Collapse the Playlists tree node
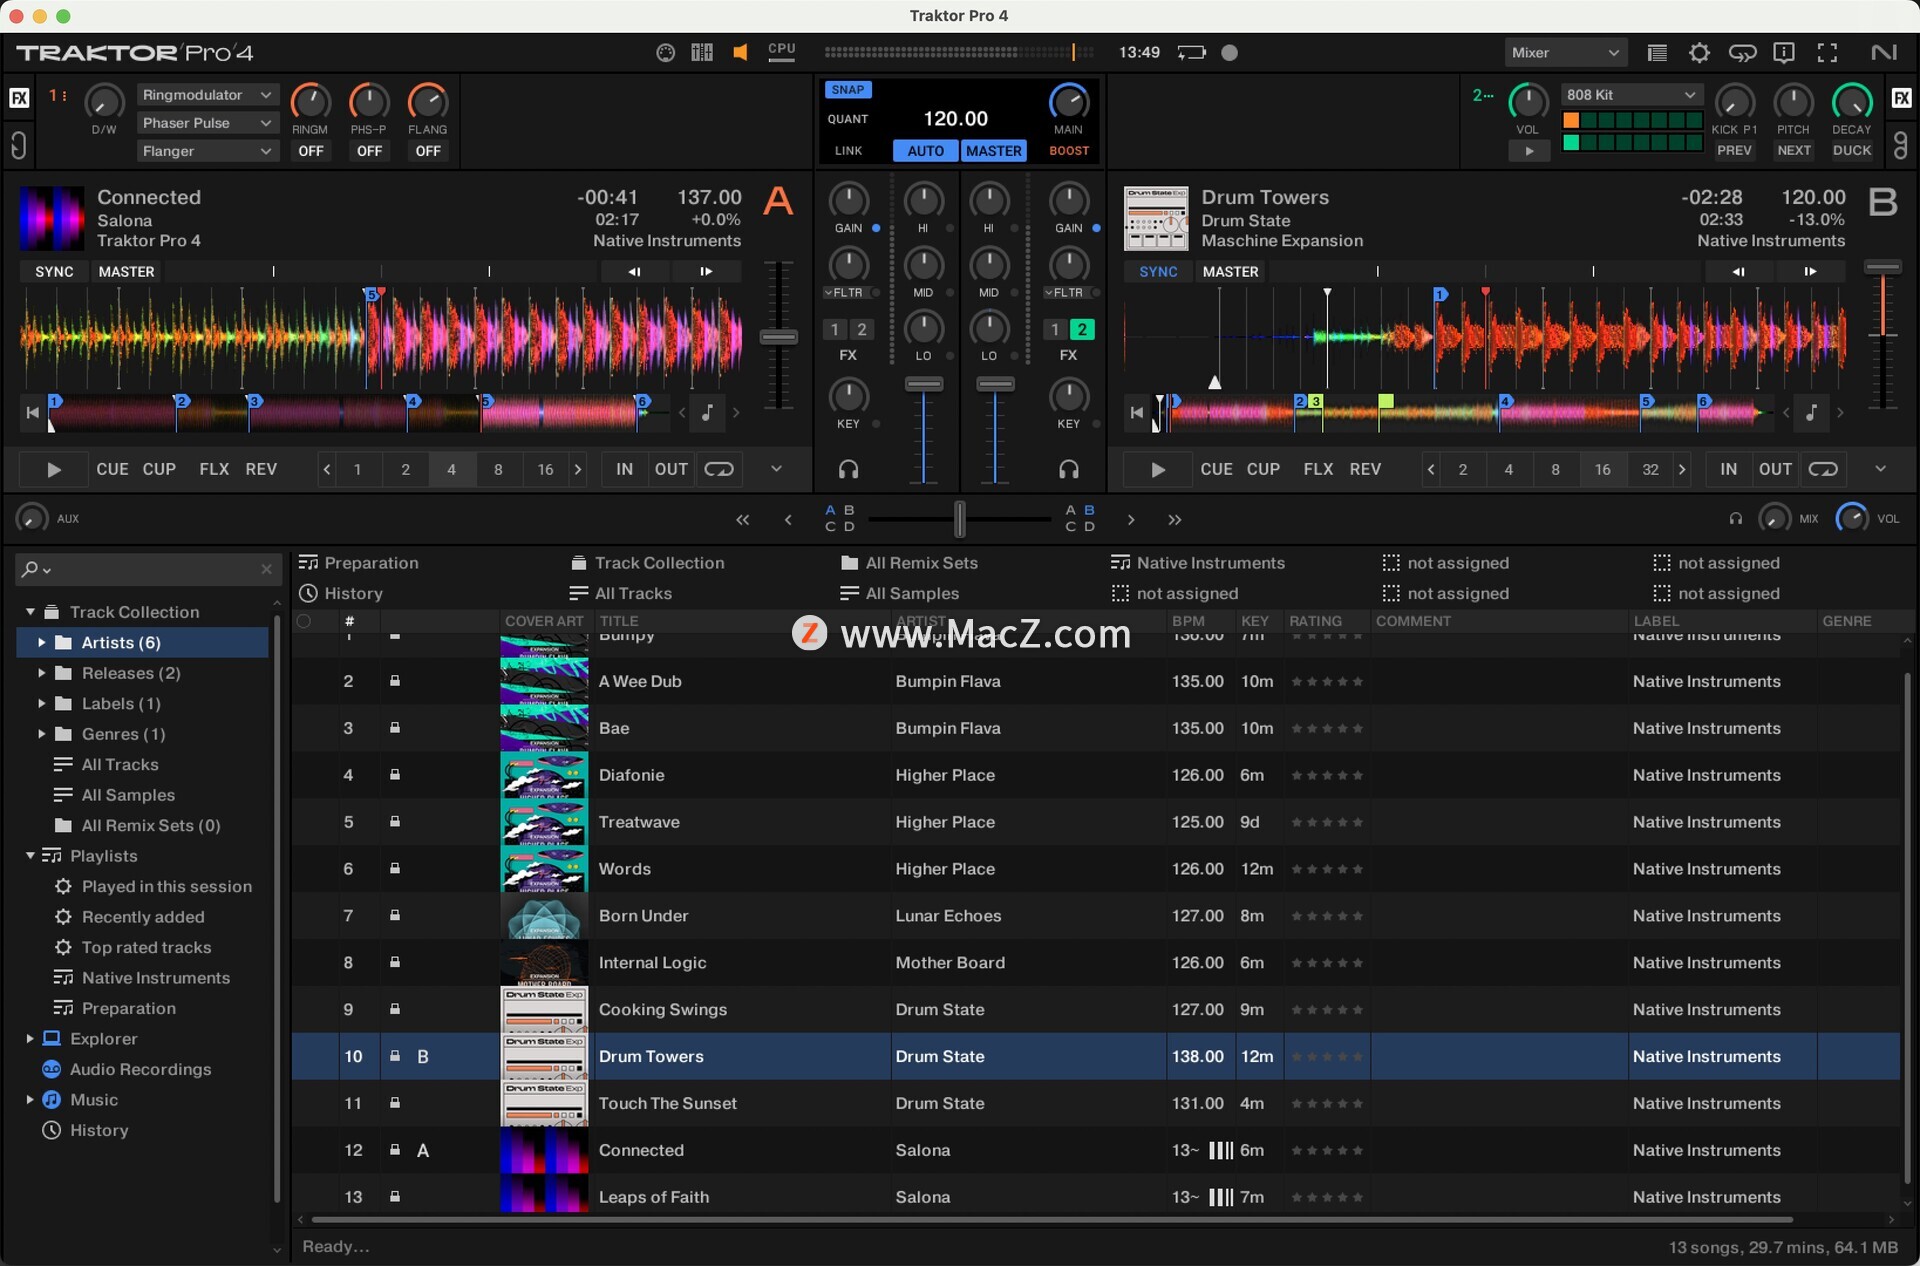The image size is (1920, 1266). pos(30,856)
